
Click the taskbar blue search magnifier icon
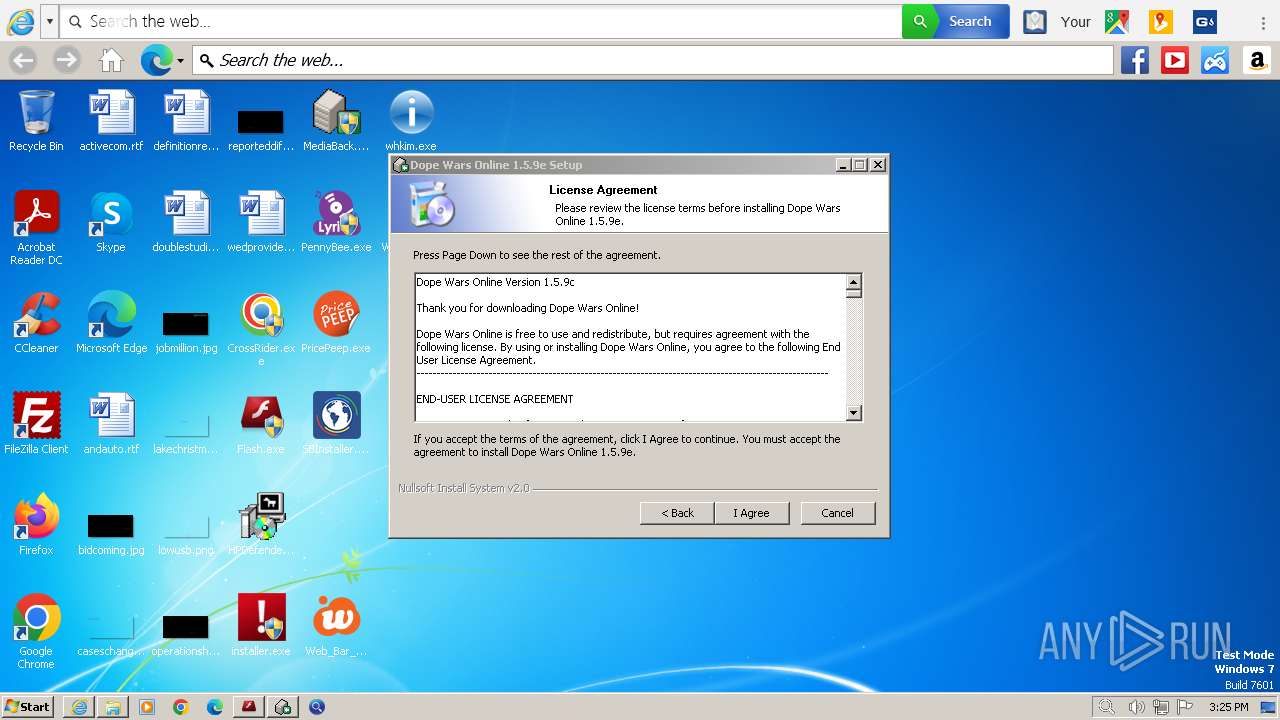click(x=317, y=707)
